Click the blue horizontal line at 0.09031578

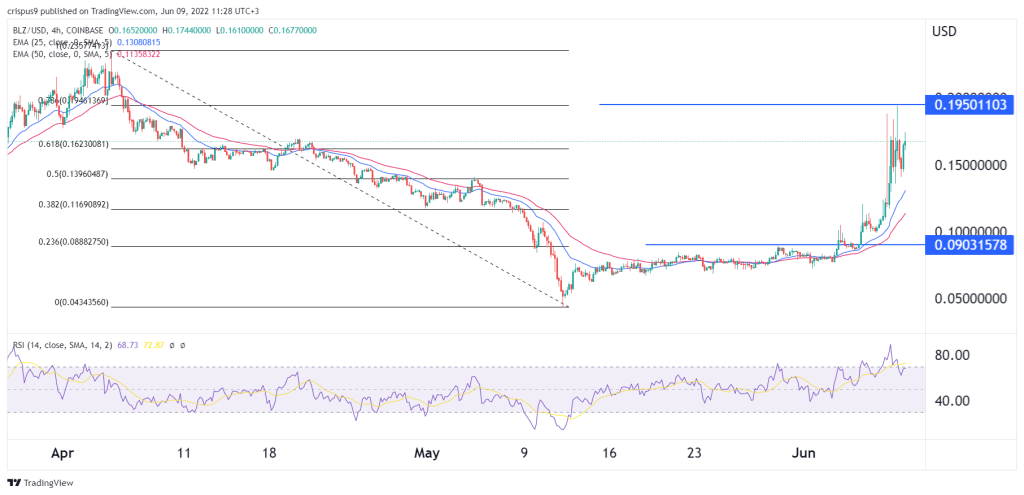[x=786, y=245]
